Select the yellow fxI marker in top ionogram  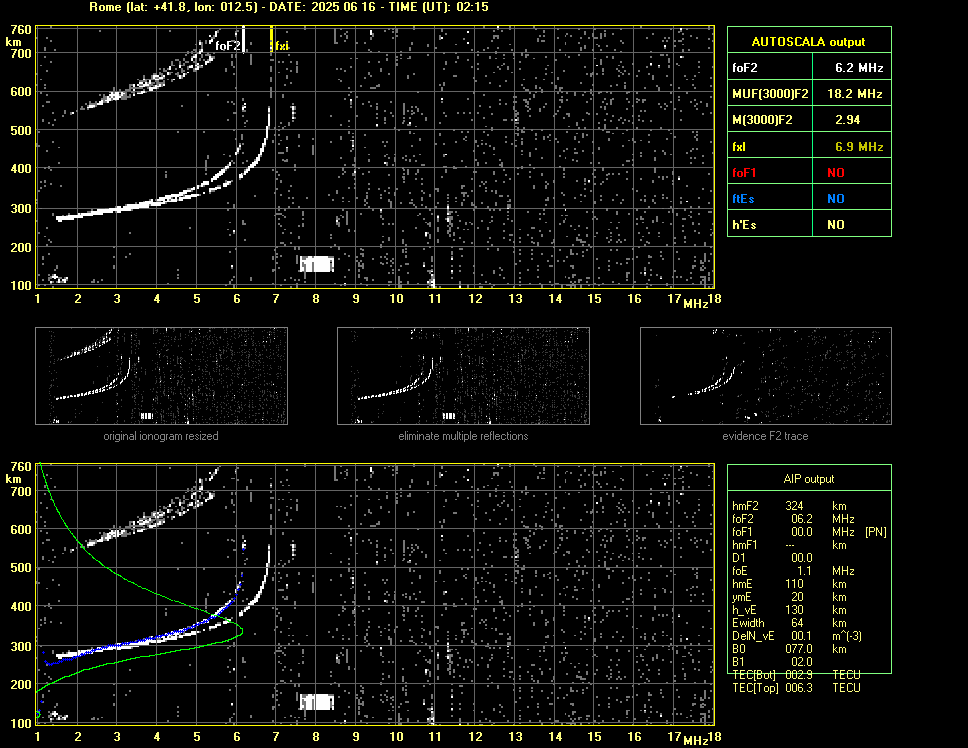tap(272, 39)
